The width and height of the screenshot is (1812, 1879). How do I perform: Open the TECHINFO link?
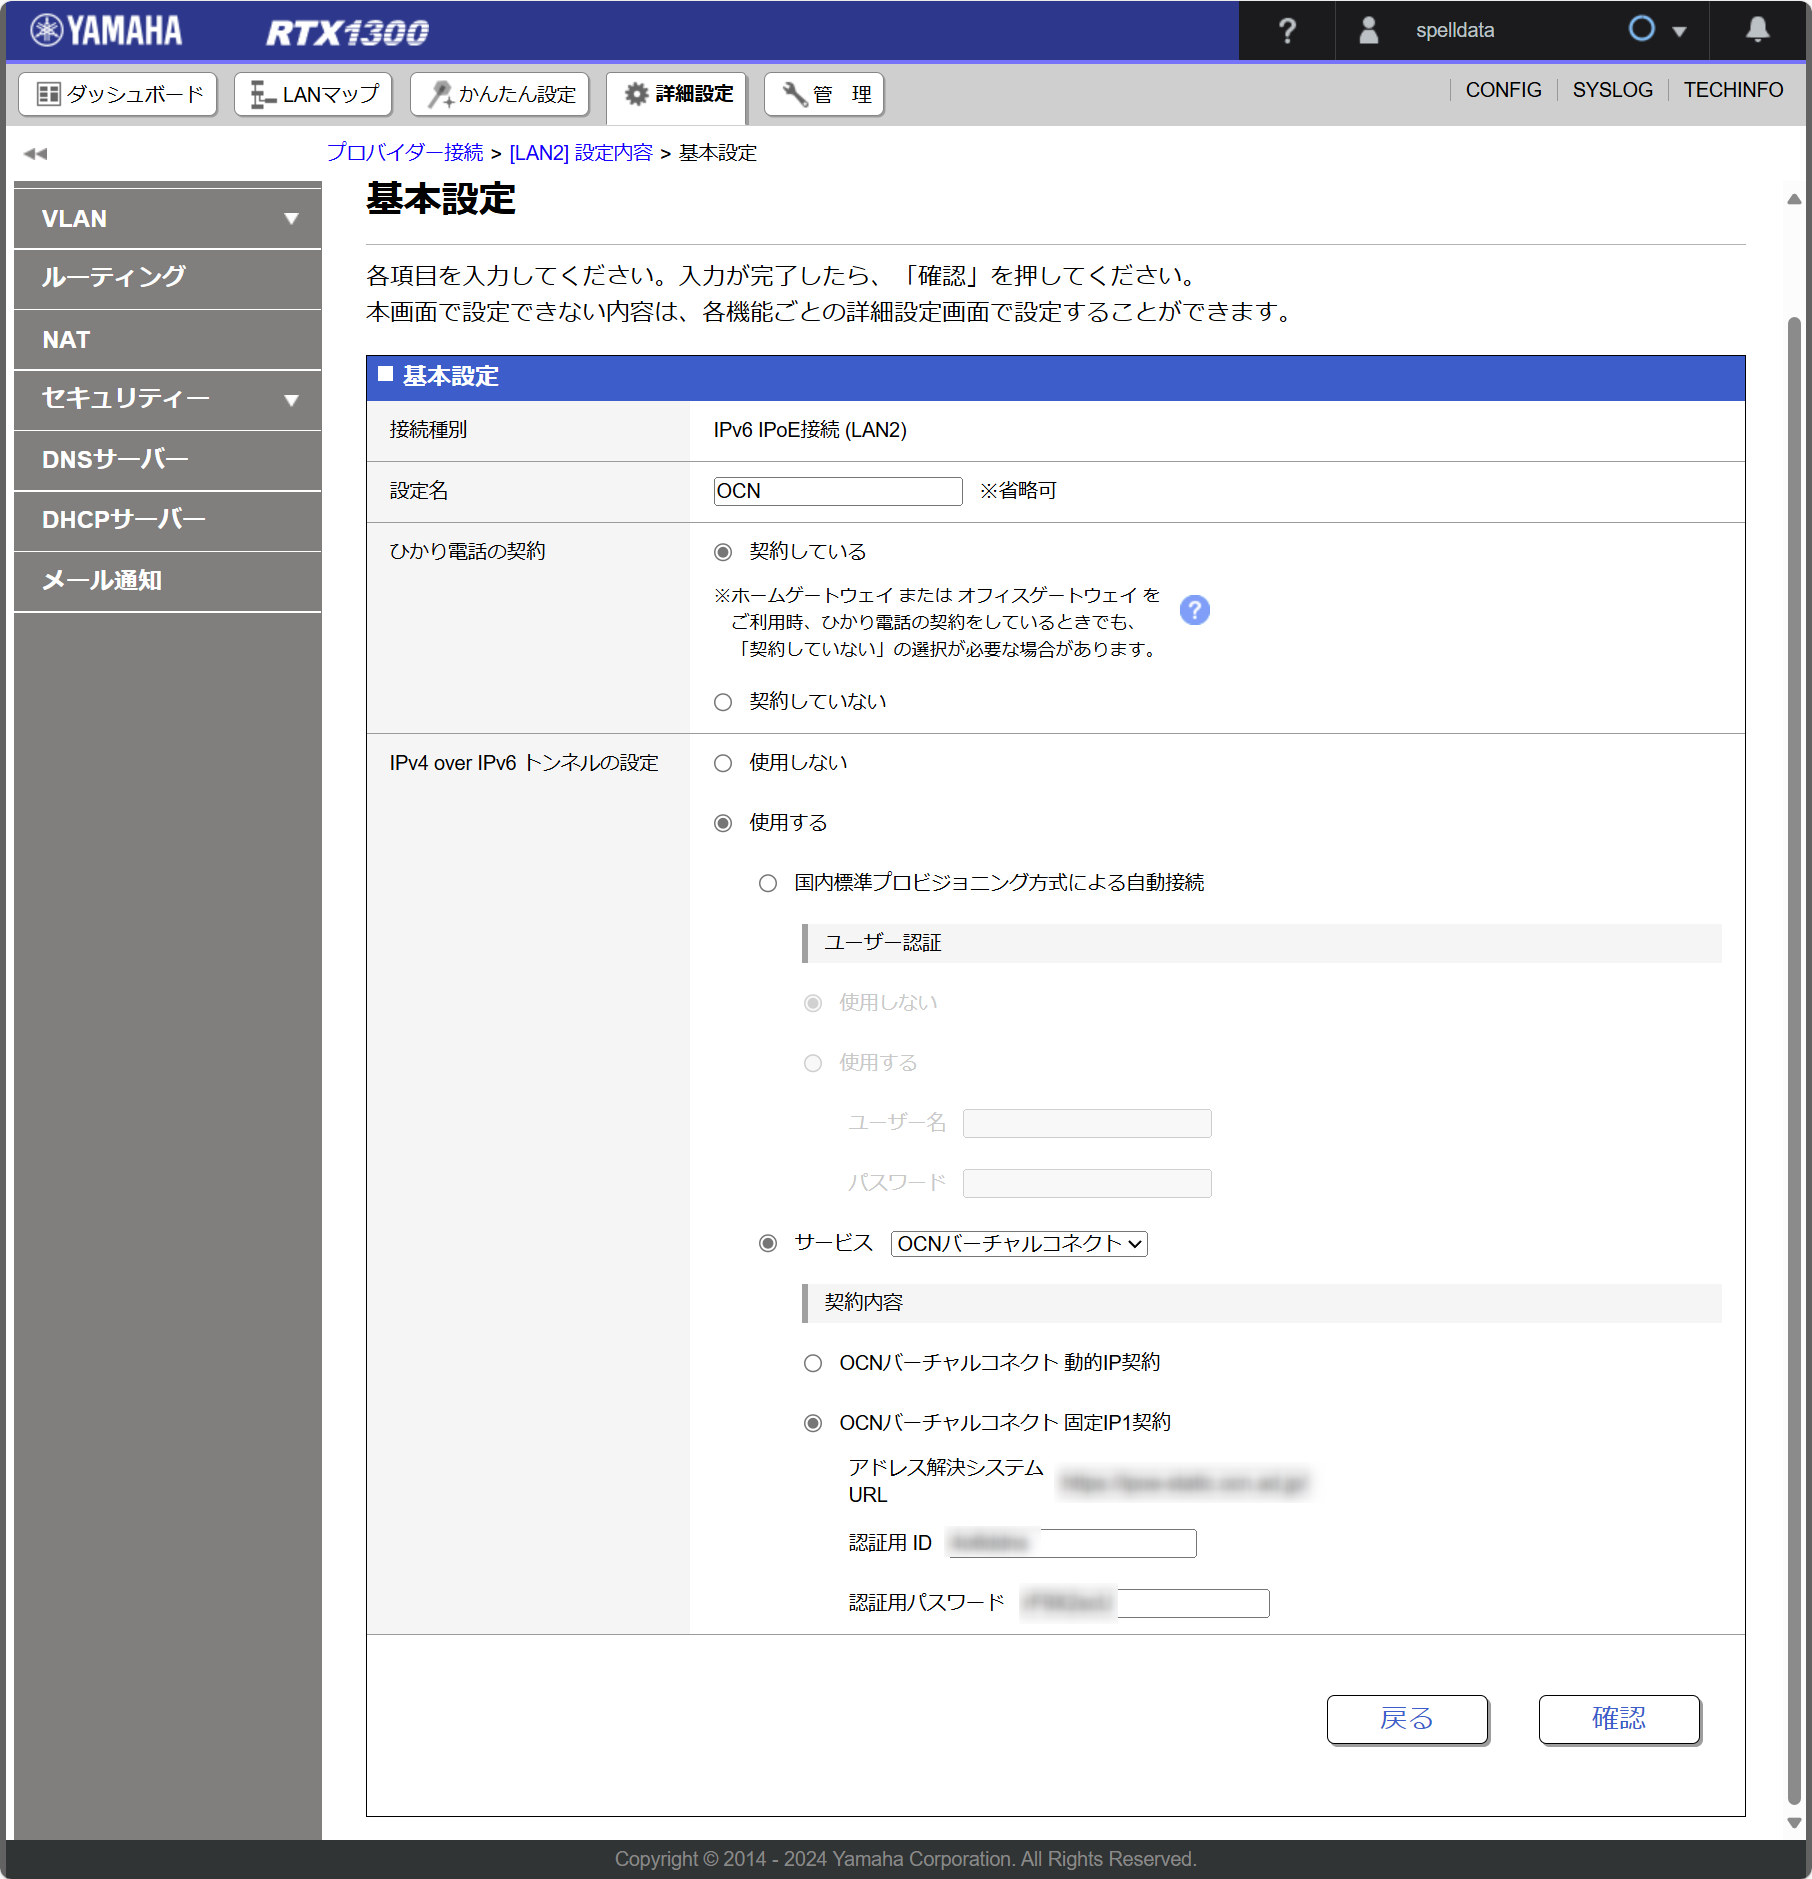(x=1733, y=90)
